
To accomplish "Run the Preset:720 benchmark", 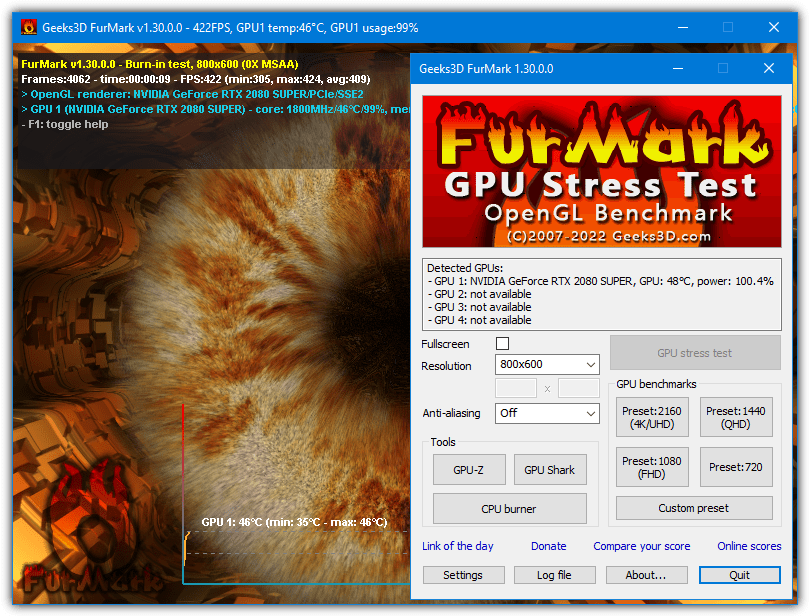I will point(736,467).
